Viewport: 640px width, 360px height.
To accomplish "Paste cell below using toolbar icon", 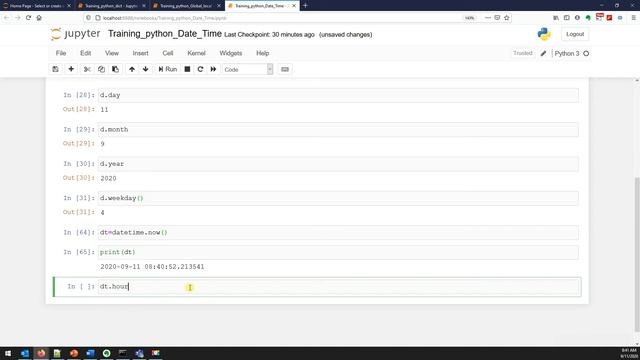I will pyautogui.click(x=116, y=69).
